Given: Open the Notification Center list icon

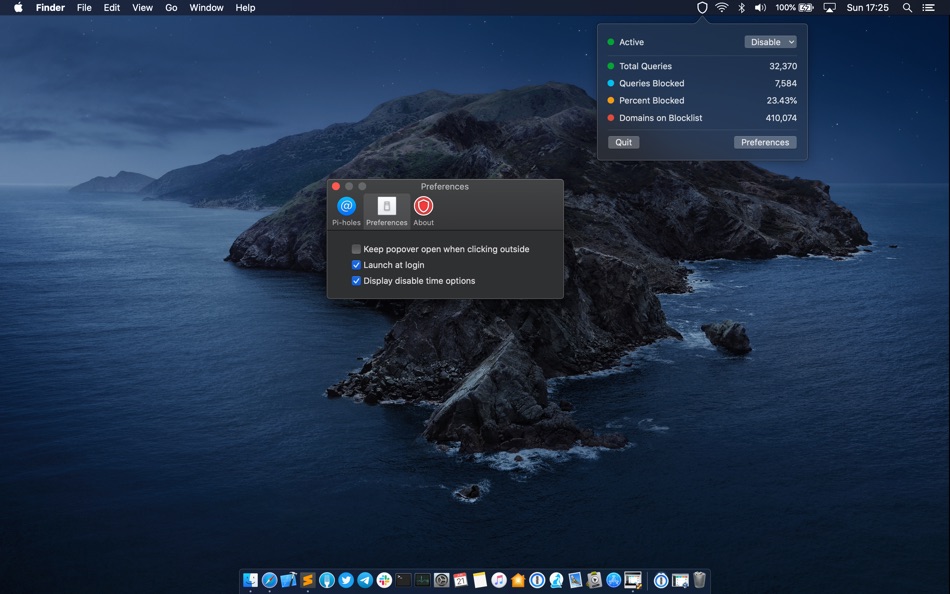Looking at the screenshot, I should pos(929,8).
